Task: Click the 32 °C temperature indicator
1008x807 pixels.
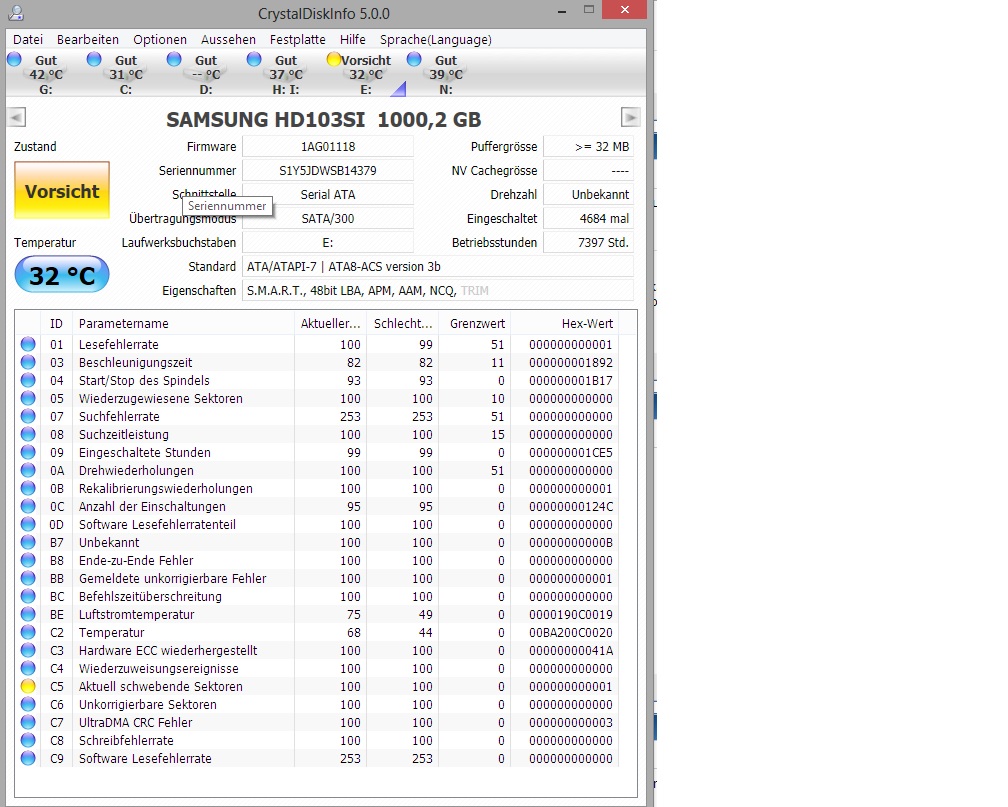Action: click(x=62, y=275)
